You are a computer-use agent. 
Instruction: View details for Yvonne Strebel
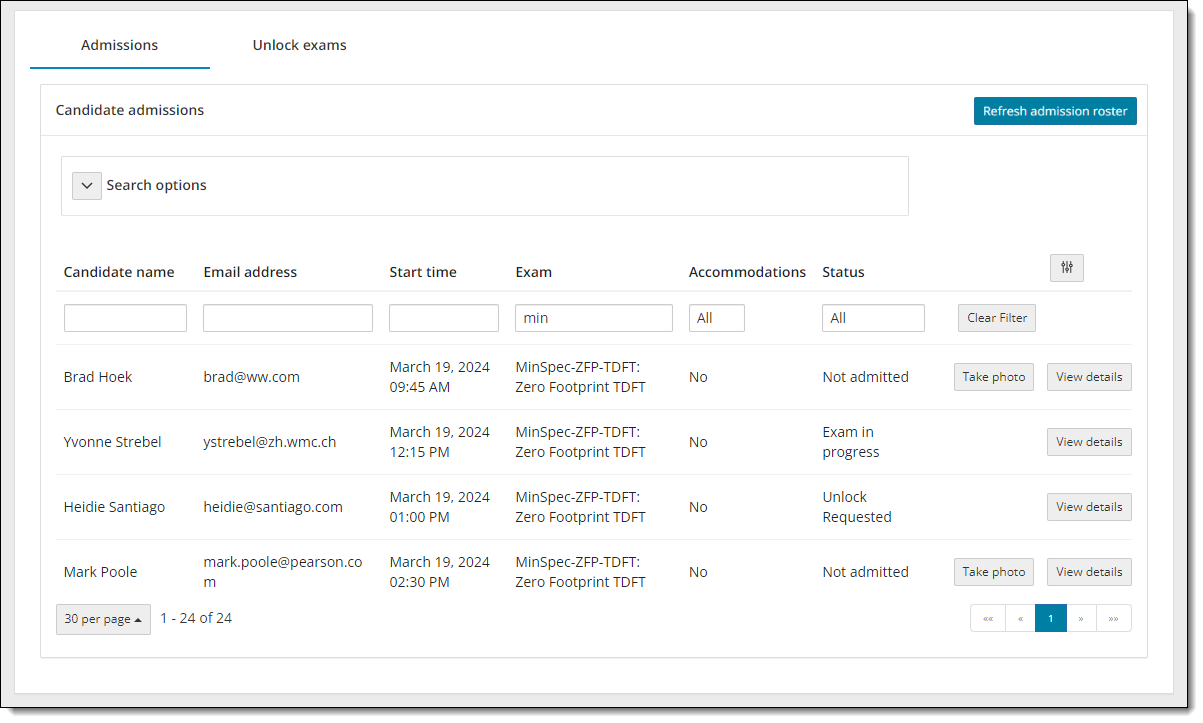tap(1088, 442)
